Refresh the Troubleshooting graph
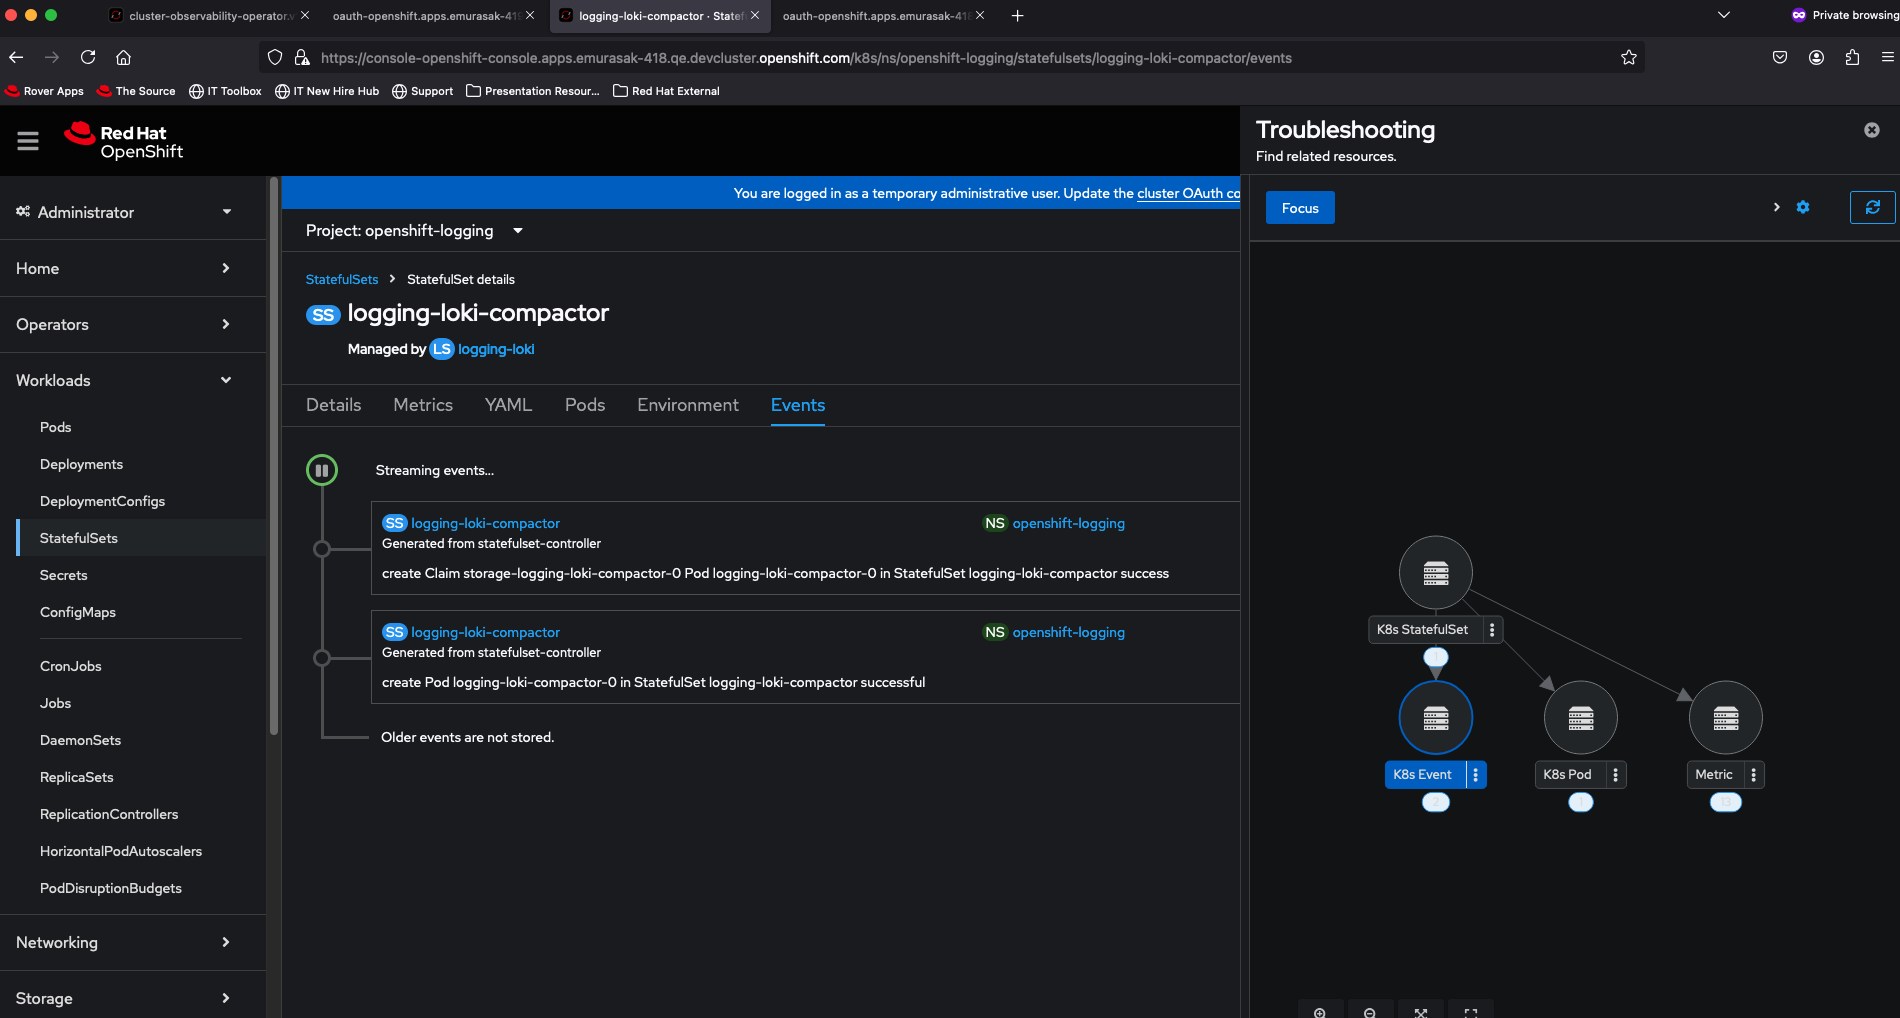Image resolution: width=1900 pixels, height=1018 pixels. tap(1873, 207)
